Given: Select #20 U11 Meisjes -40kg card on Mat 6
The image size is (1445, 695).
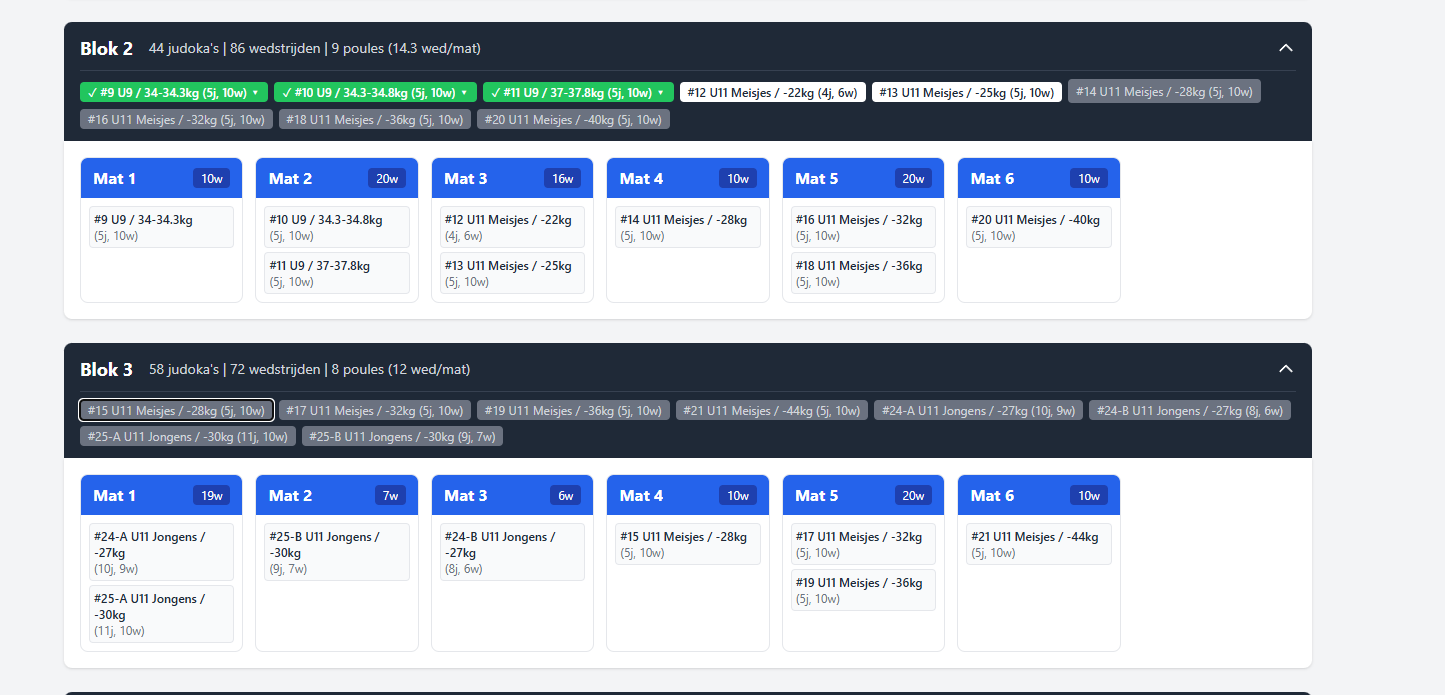Looking at the screenshot, I should point(1038,227).
